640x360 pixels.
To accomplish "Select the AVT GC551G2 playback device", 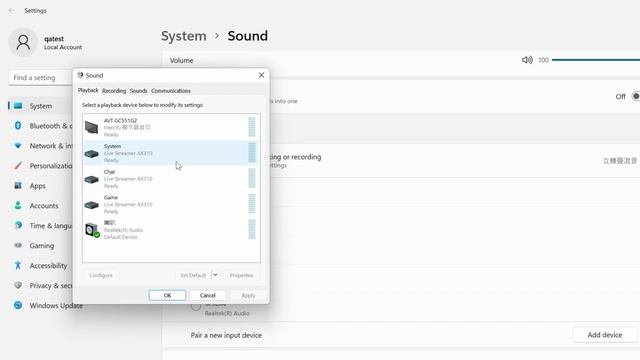I will [171, 127].
